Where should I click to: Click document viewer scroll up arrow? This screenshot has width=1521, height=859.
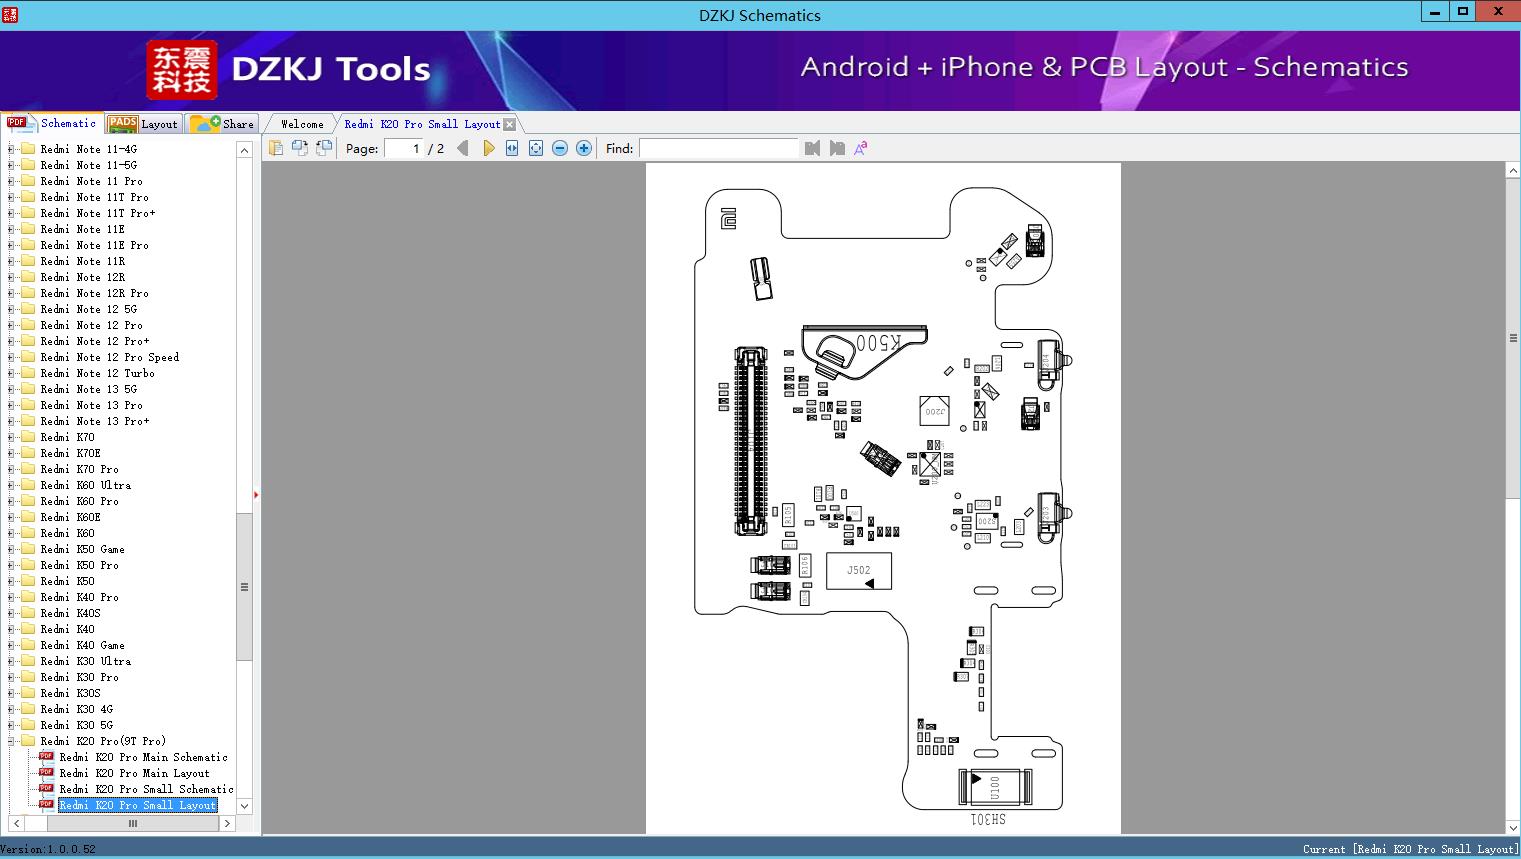tap(1513, 171)
